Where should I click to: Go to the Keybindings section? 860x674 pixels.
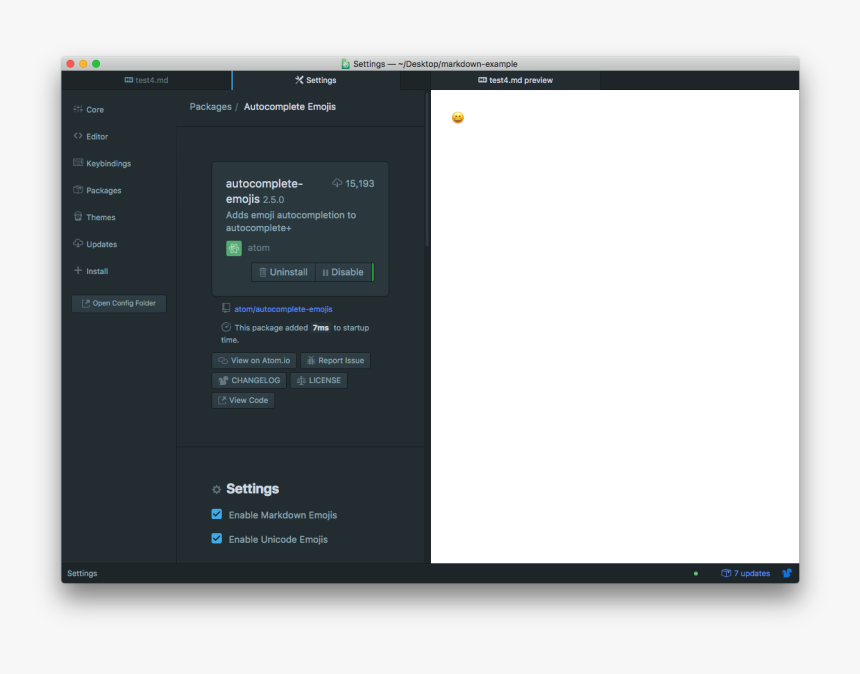[x=102, y=163]
